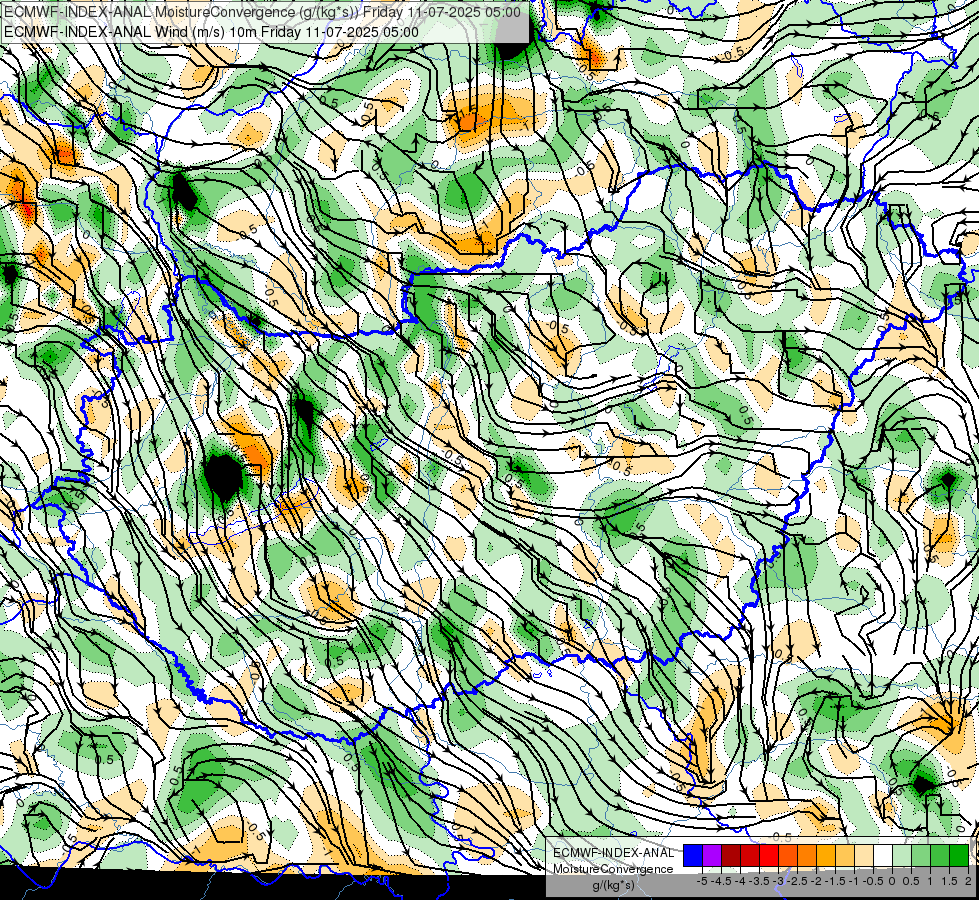Click the darkest green swatch left of 2

click(959, 855)
